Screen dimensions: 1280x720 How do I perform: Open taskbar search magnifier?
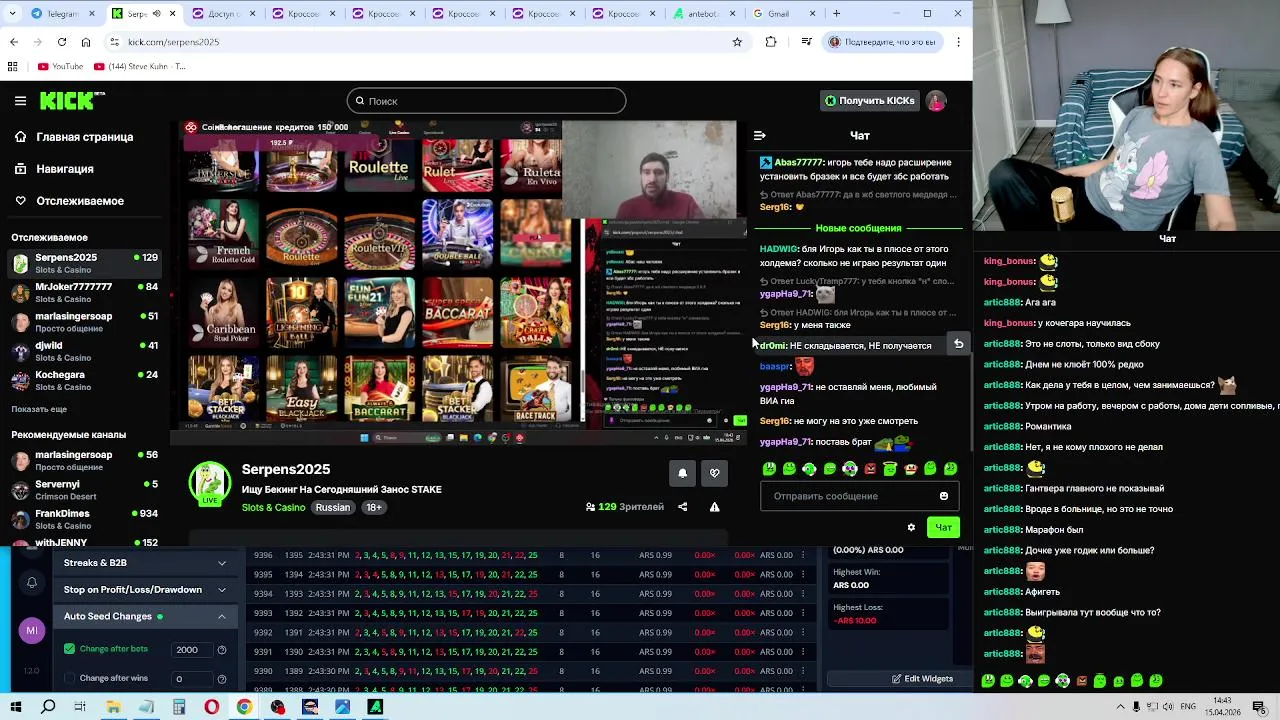(48, 707)
